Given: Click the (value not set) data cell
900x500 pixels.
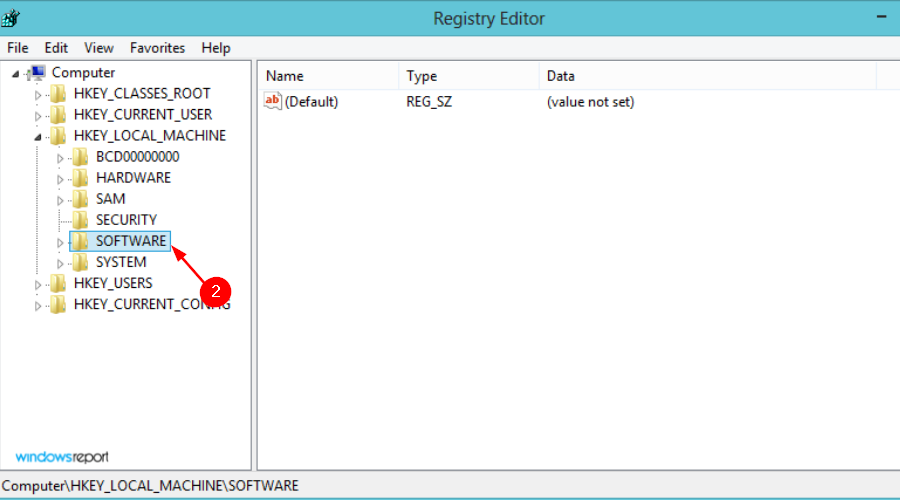Looking at the screenshot, I should tap(591, 102).
